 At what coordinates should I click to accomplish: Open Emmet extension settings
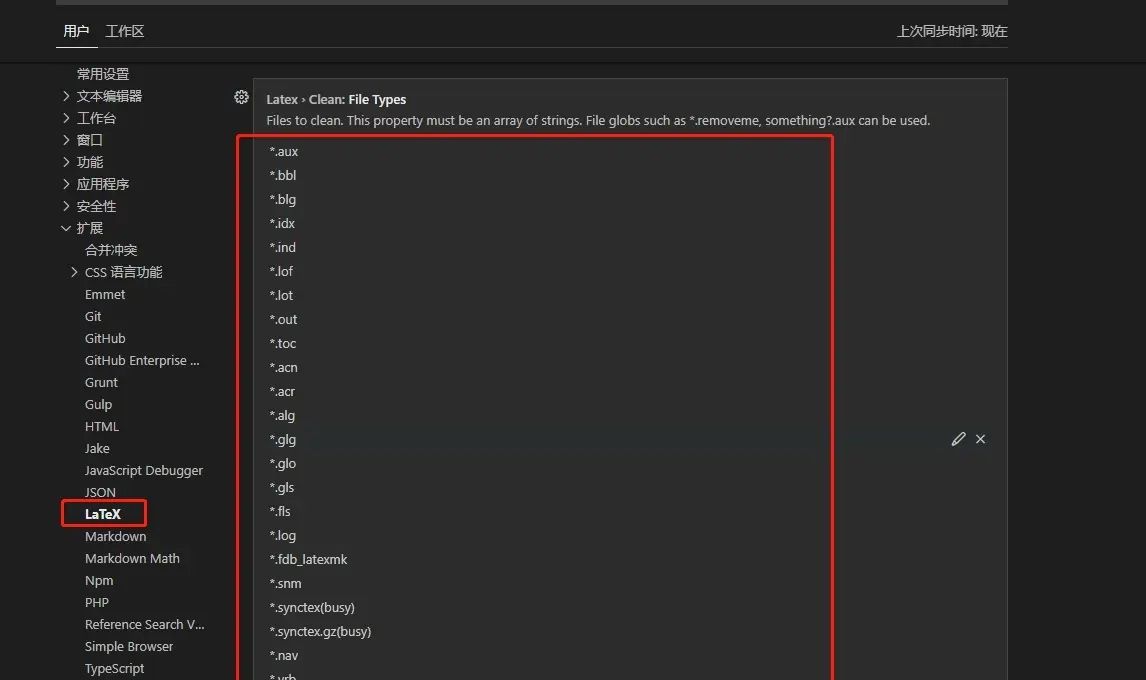pyautogui.click(x=105, y=294)
